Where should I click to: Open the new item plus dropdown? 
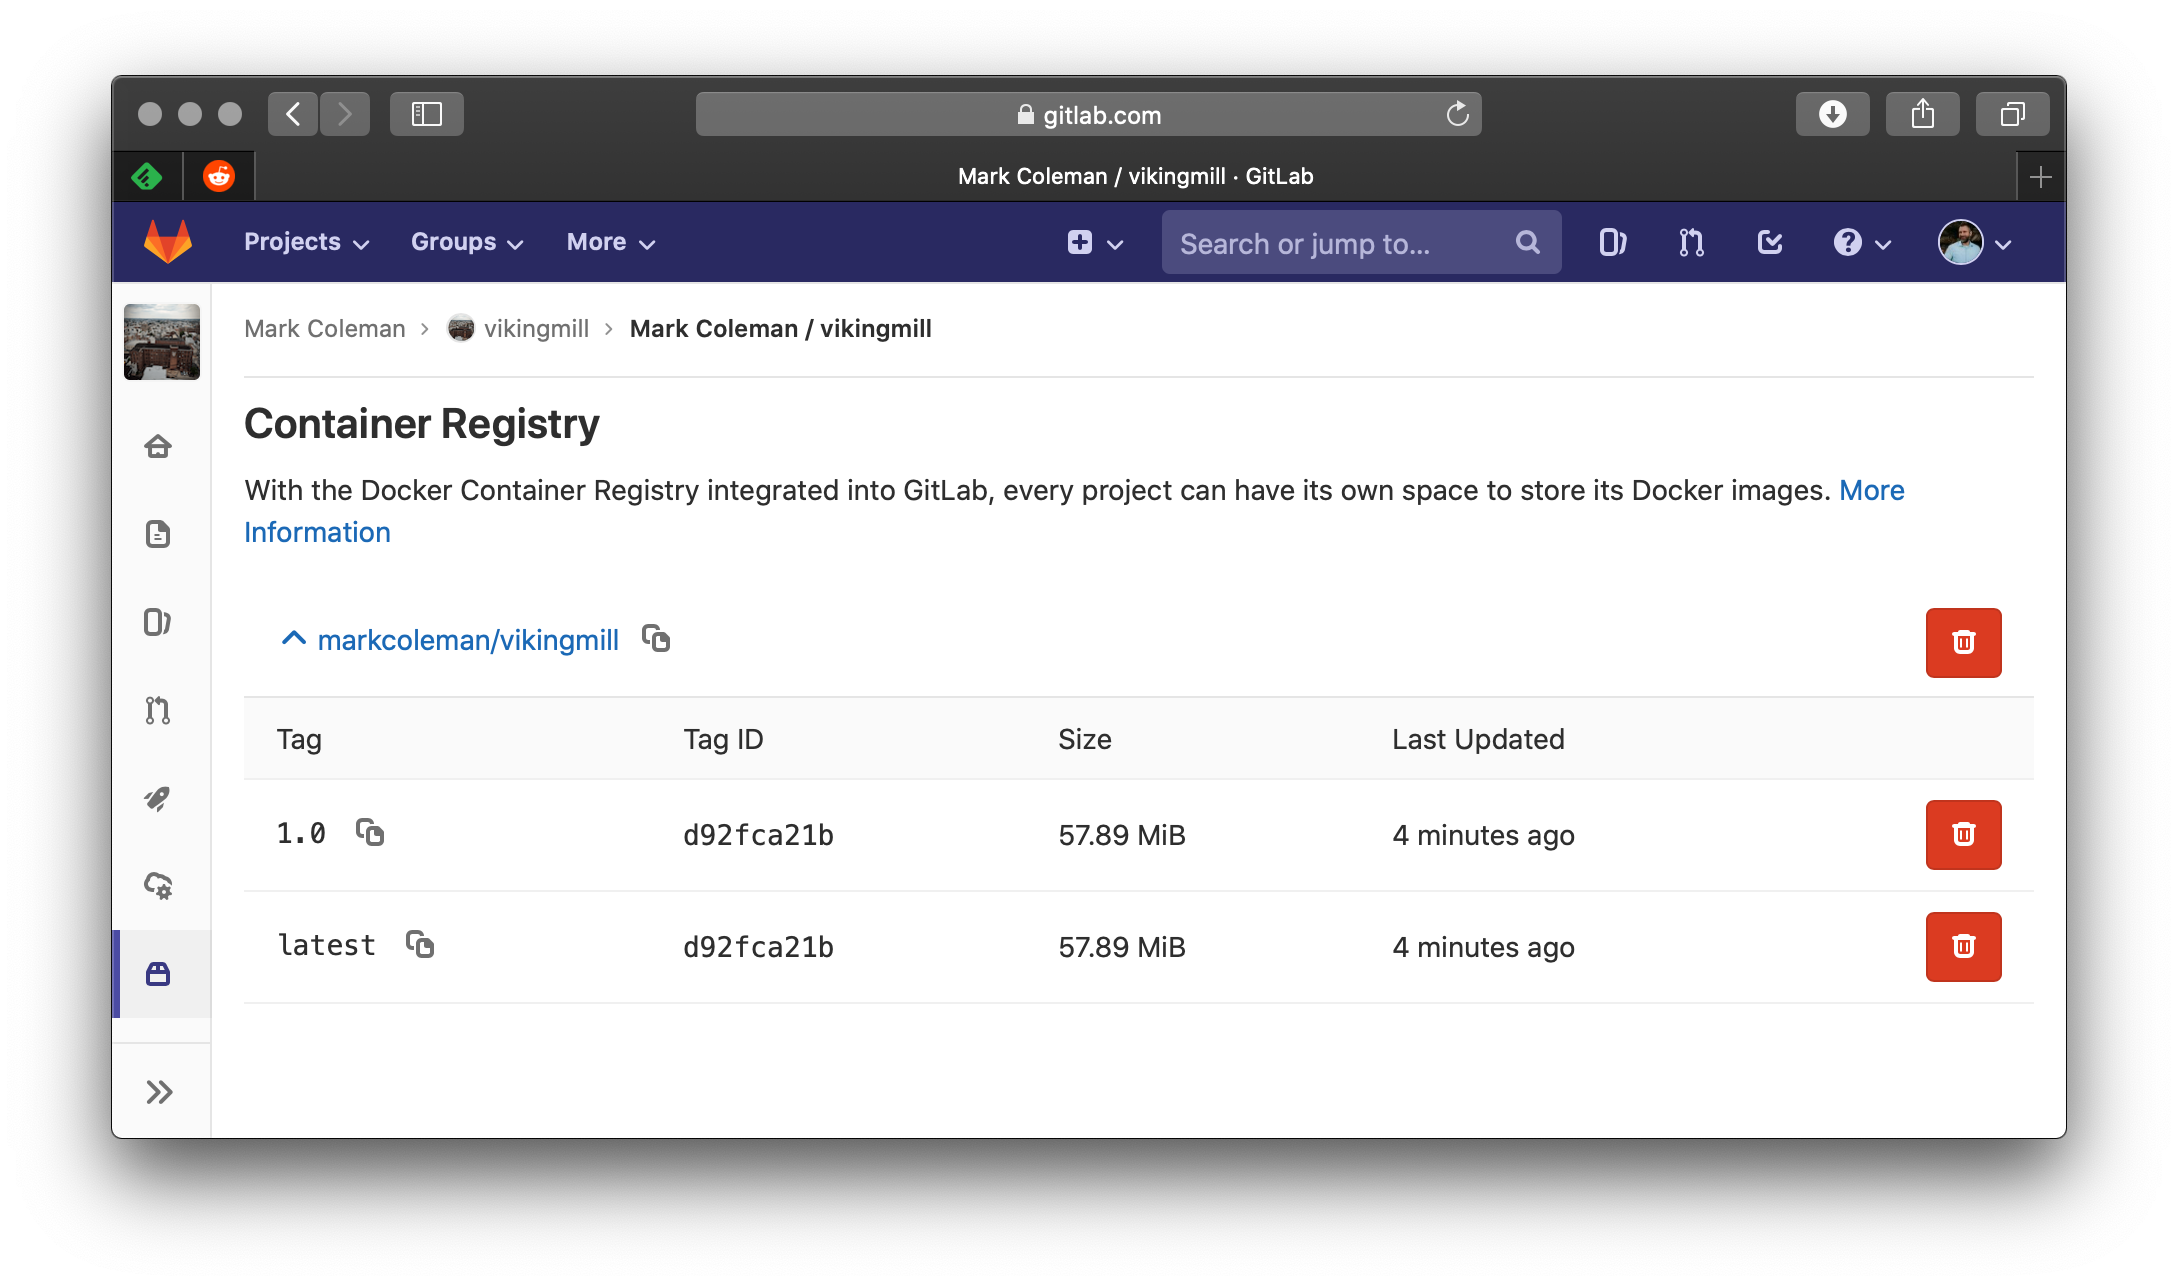tap(1093, 242)
